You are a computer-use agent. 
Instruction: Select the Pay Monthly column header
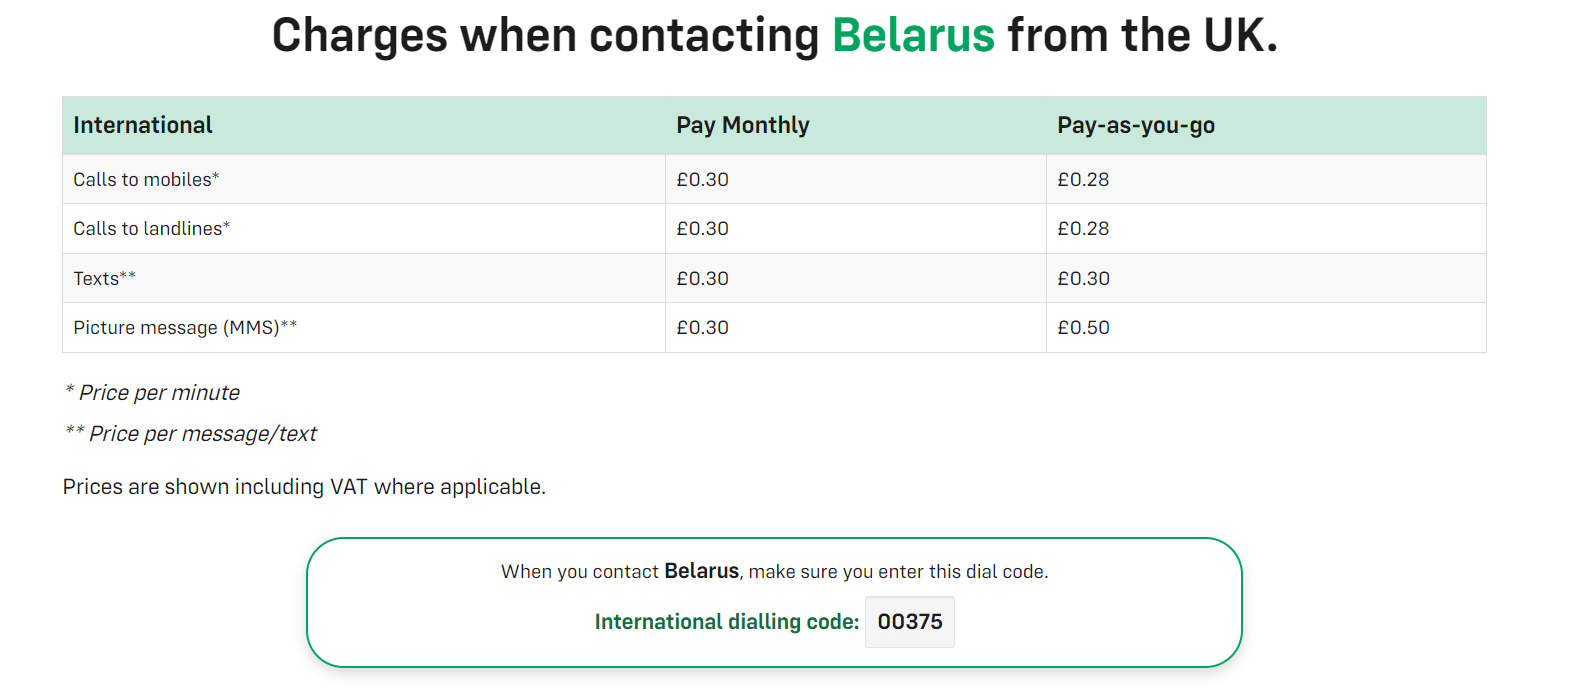click(743, 125)
